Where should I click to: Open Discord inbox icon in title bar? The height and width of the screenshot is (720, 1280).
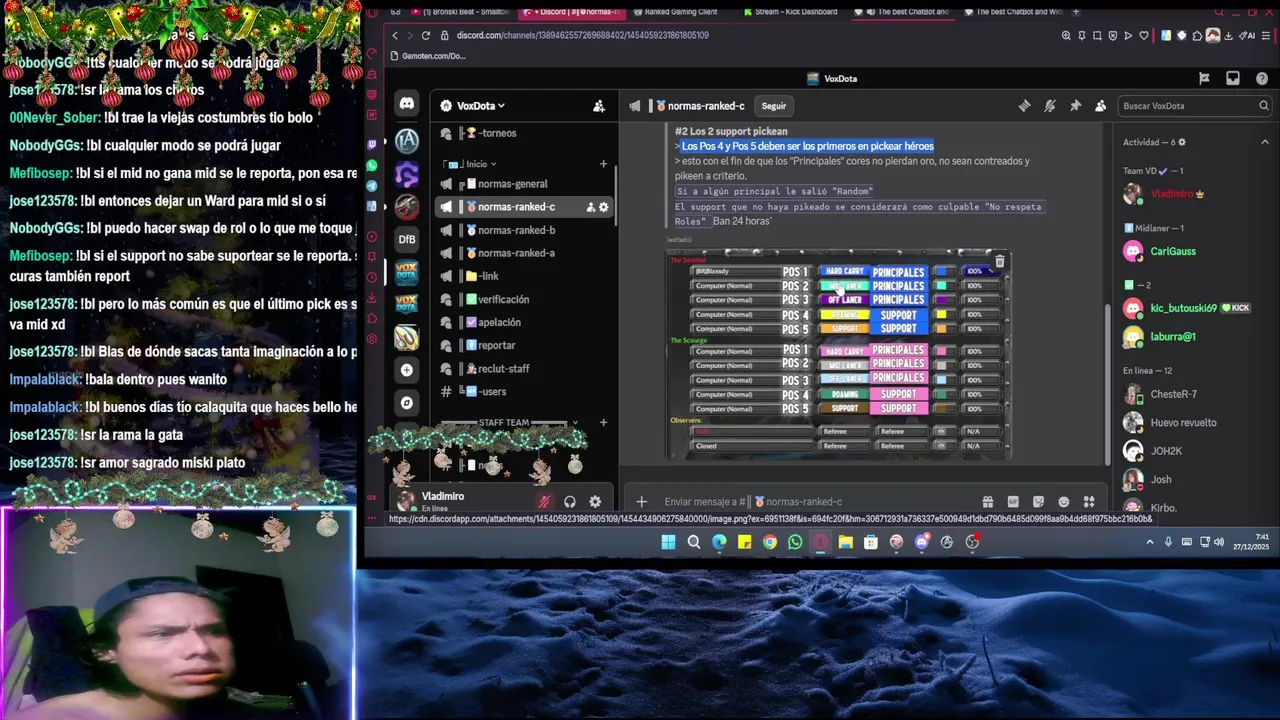point(1233,78)
